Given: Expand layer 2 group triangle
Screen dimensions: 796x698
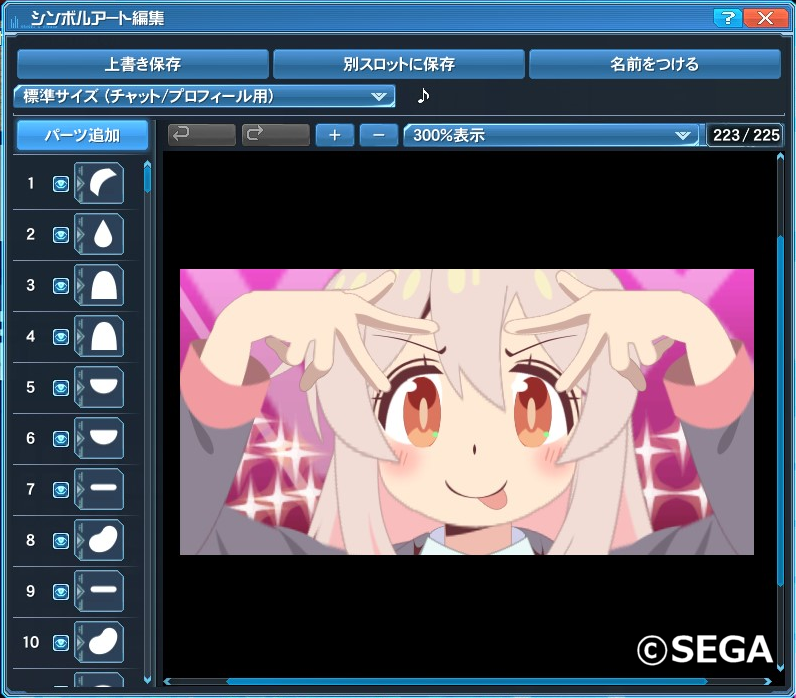Looking at the screenshot, I should [x=80, y=234].
